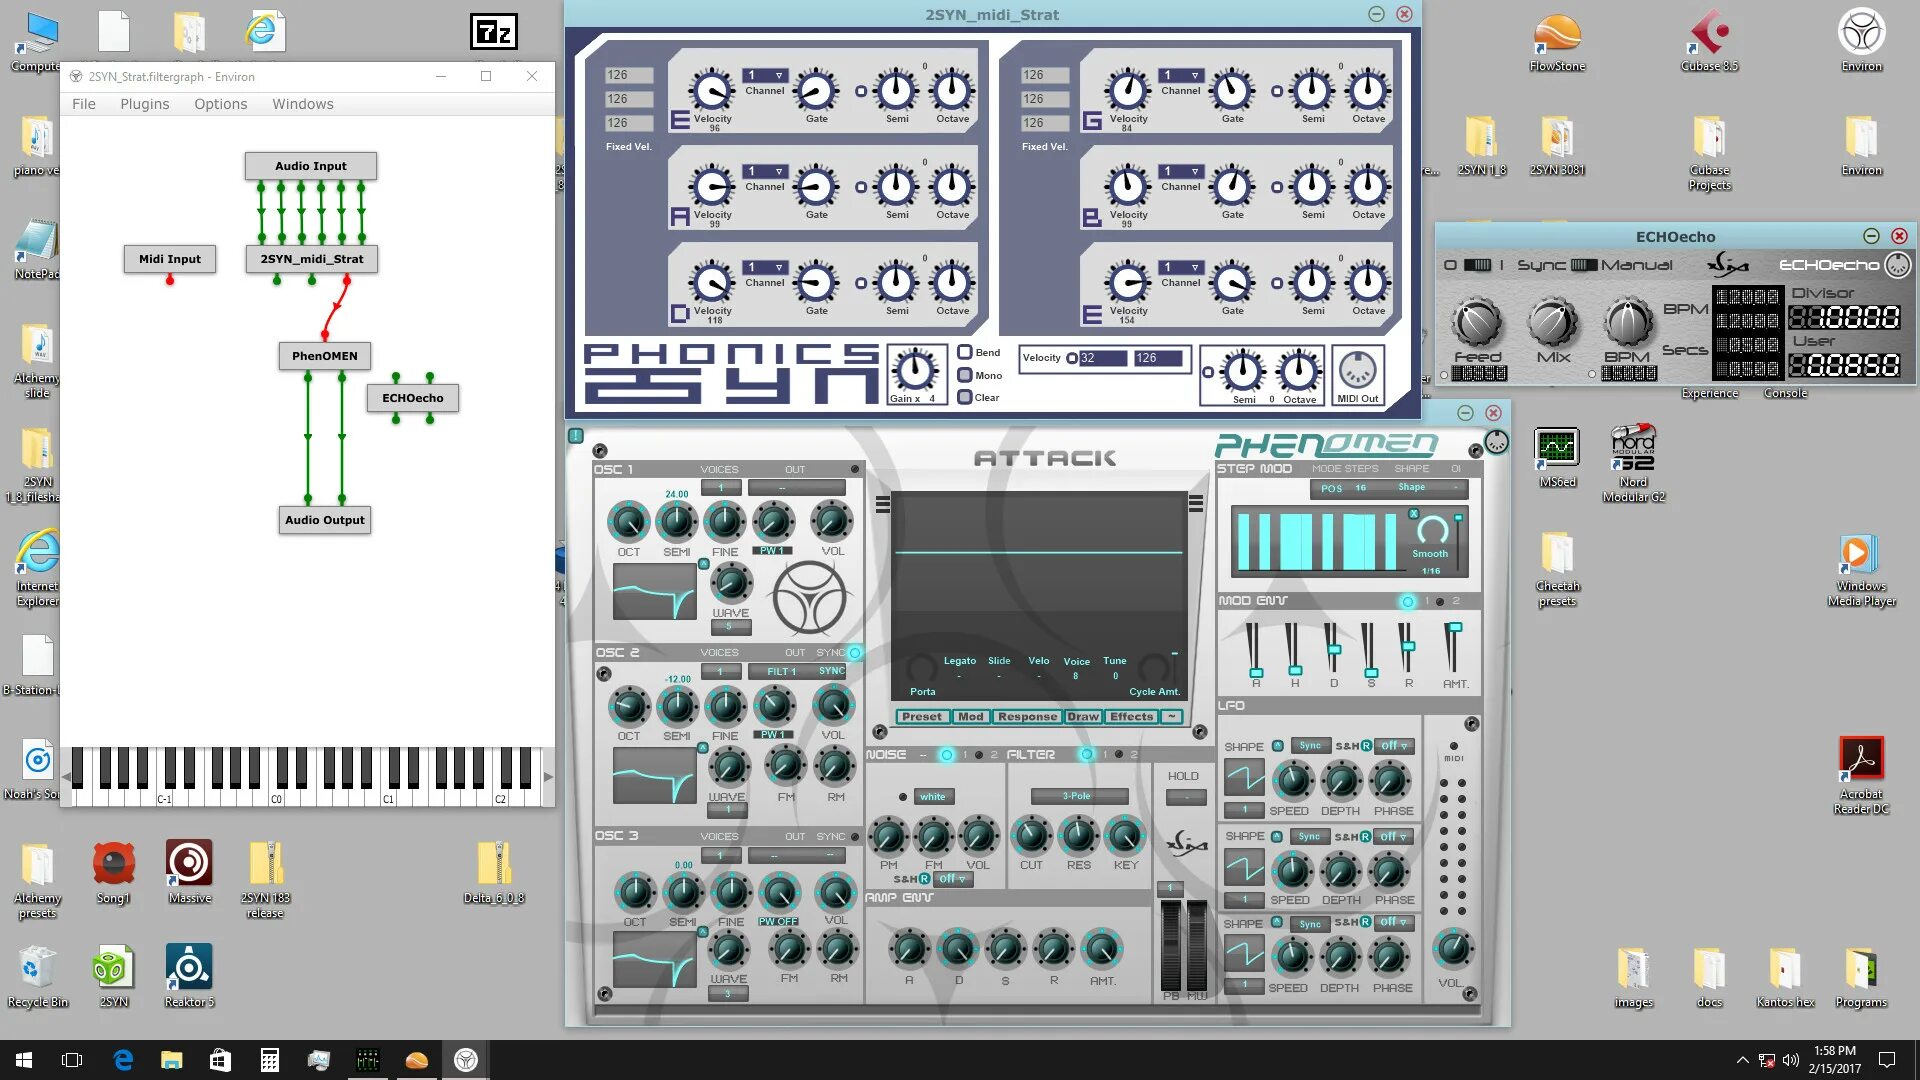Click the Mod button in PhenOMEN display
1920x1080 pixels.
click(x=970, y=717)
